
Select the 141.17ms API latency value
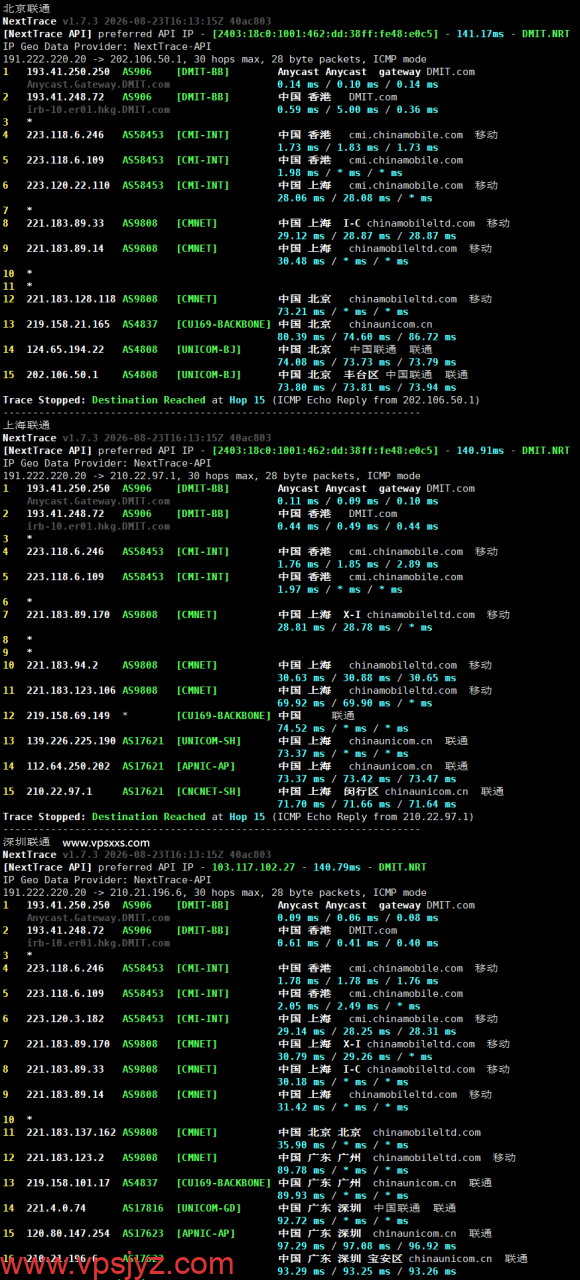click(481, 34)
